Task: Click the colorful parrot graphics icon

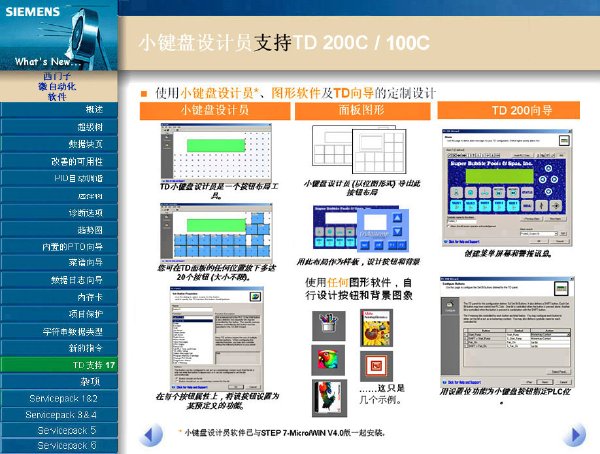Action: coord(328,360)
